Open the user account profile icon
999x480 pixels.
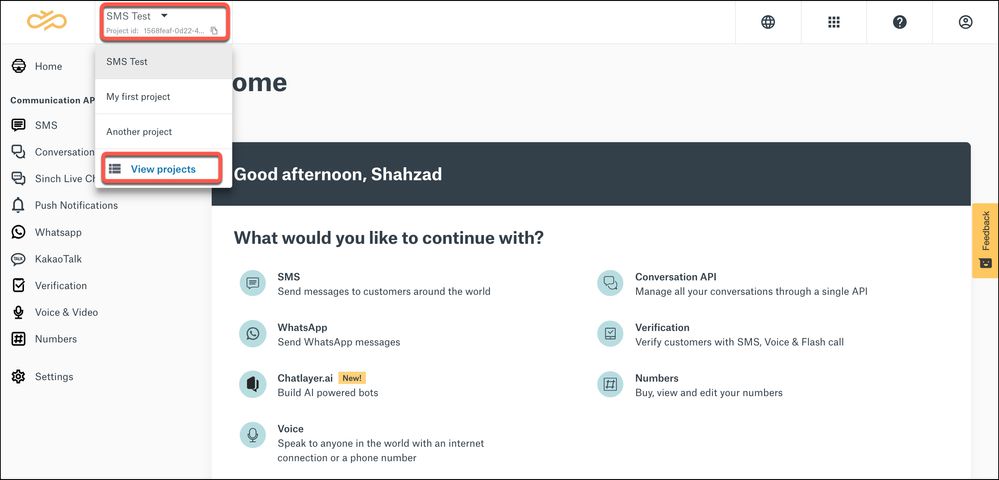click(965, 22)
